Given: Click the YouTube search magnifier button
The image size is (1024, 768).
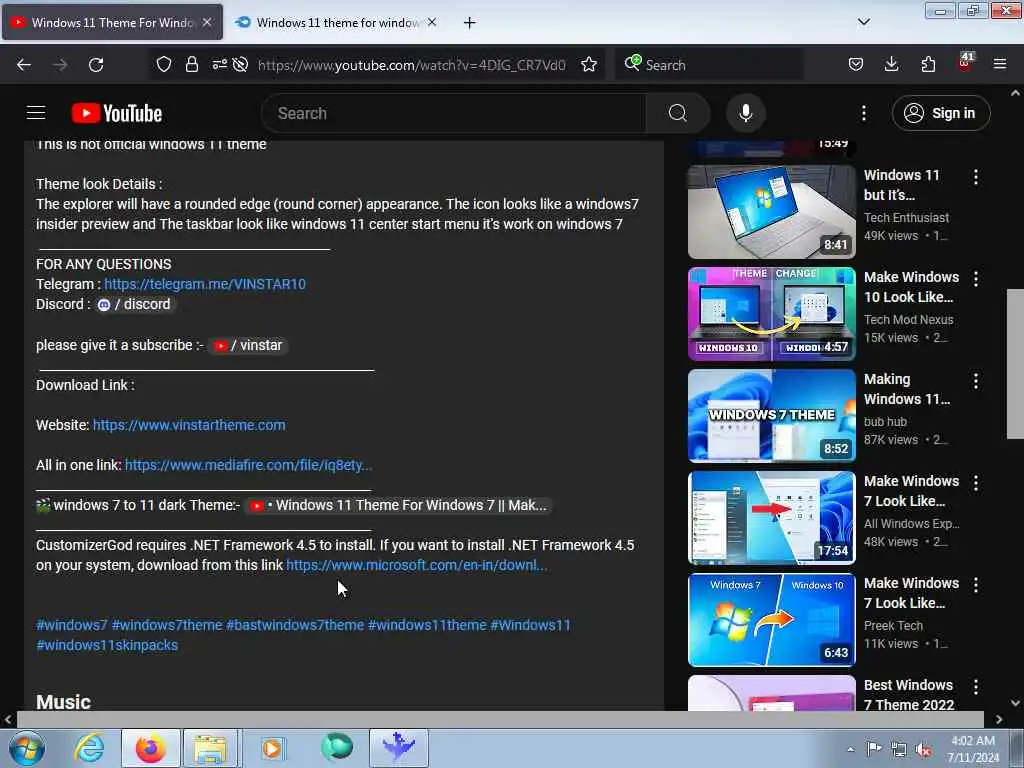Looking at the screenshot, I should click(678, 113).
